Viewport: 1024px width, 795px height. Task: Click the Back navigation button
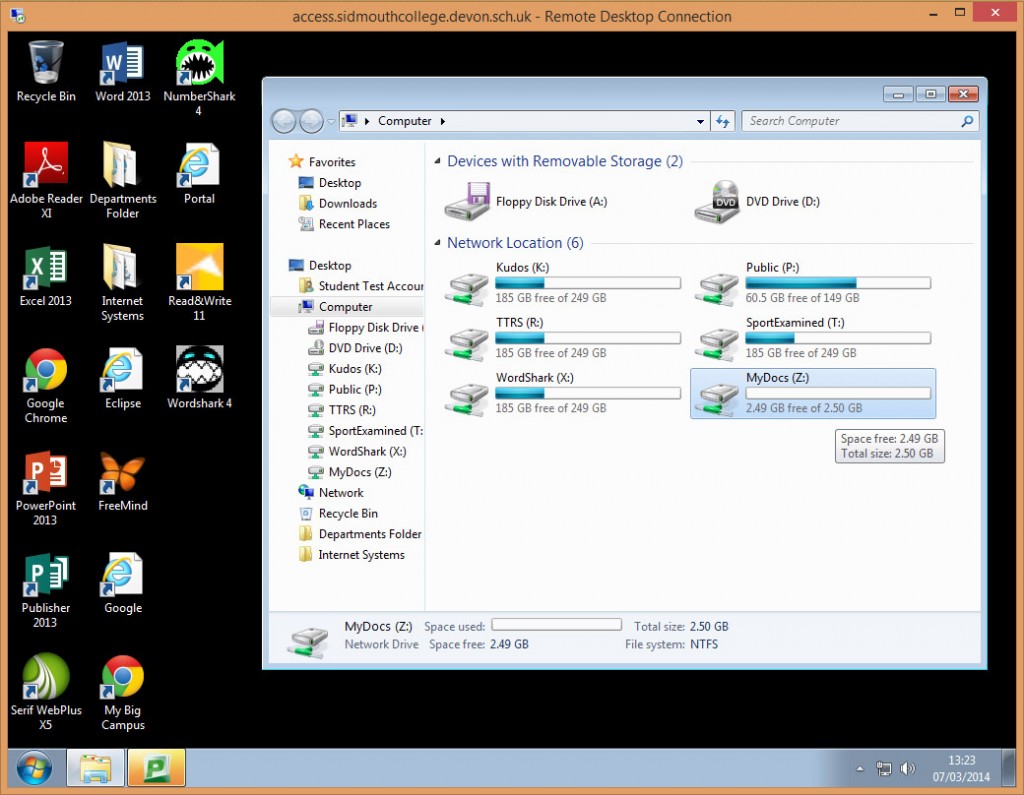tap(284, 122)
